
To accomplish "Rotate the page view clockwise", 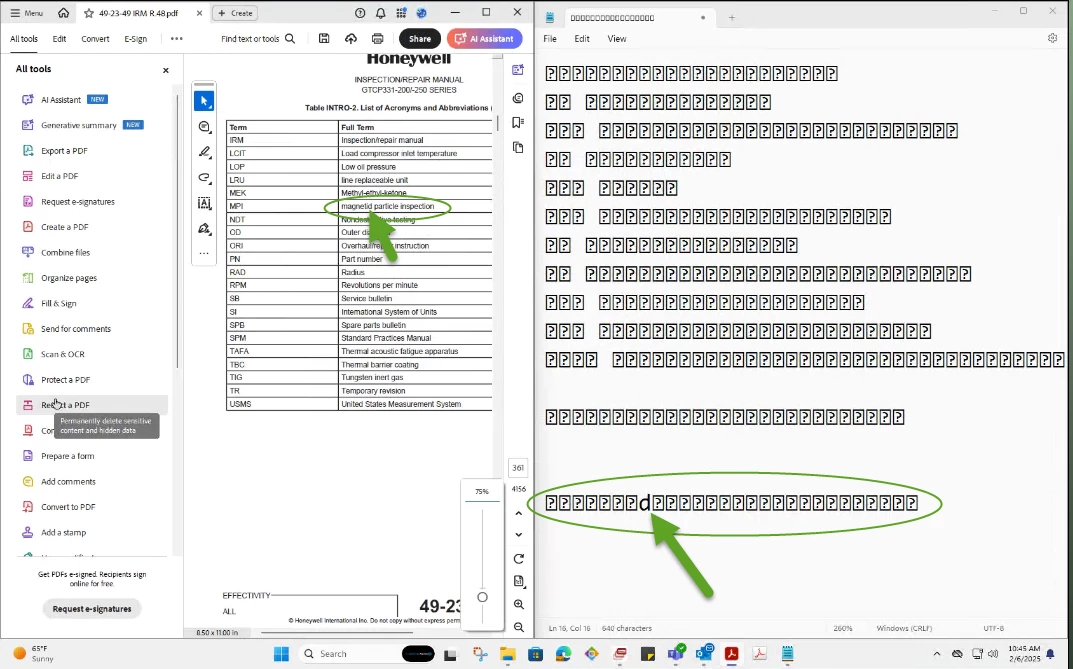I will pos(519,559).
